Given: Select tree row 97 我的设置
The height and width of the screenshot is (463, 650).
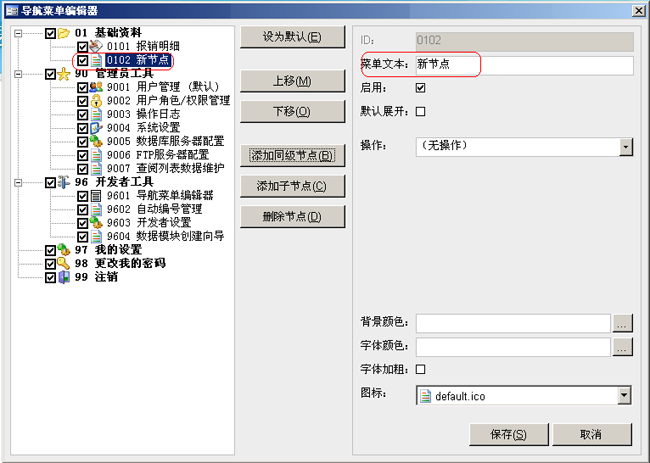Looking at the screenshot, I should pos(108,250).
